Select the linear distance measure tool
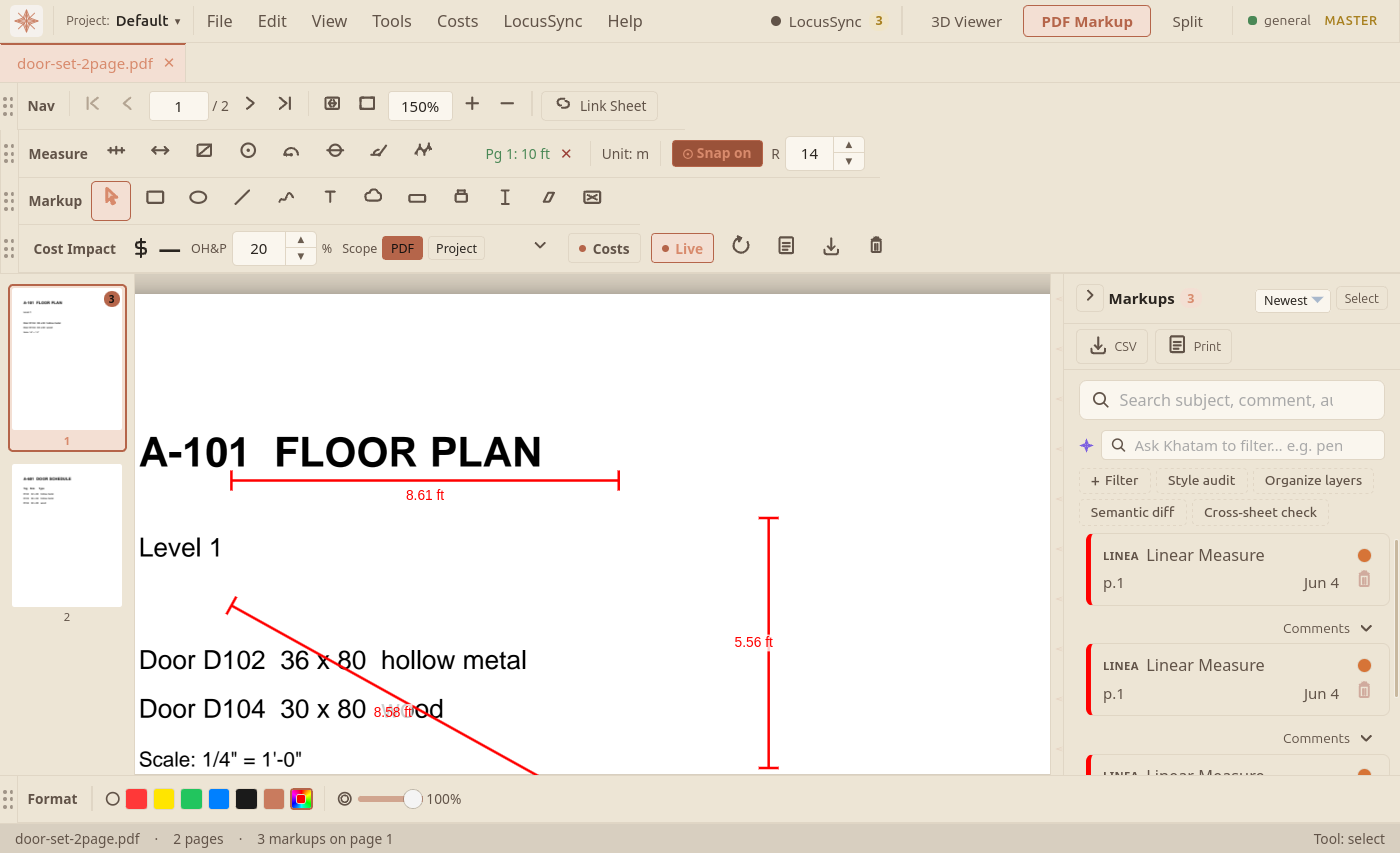Screen dimensions: 1400x853 coord(160,151)
